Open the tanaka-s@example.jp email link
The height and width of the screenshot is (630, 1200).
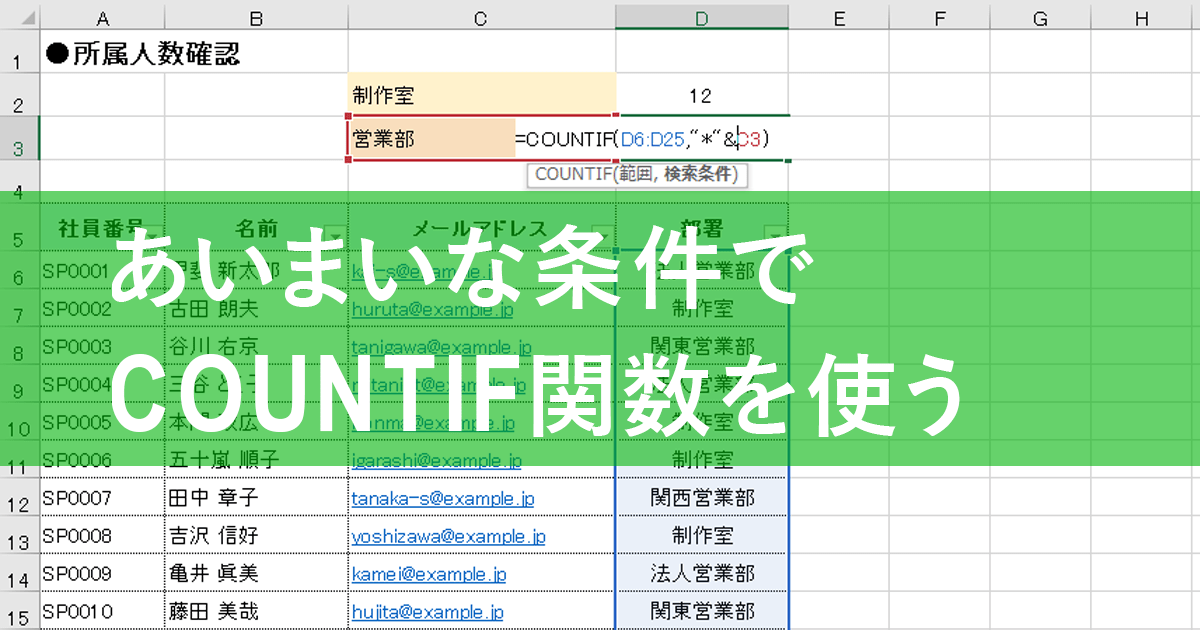(442, 497)
